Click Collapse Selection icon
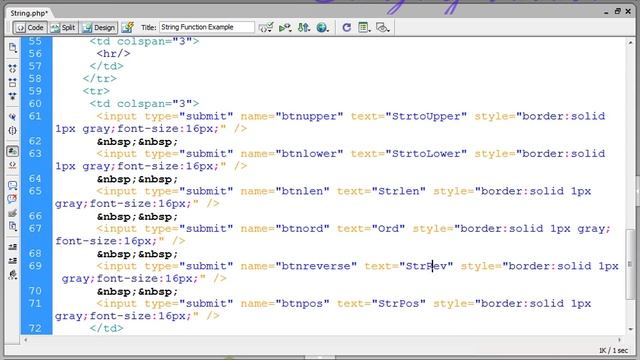Viewport: 640px width, 360px height. (13, 82)
